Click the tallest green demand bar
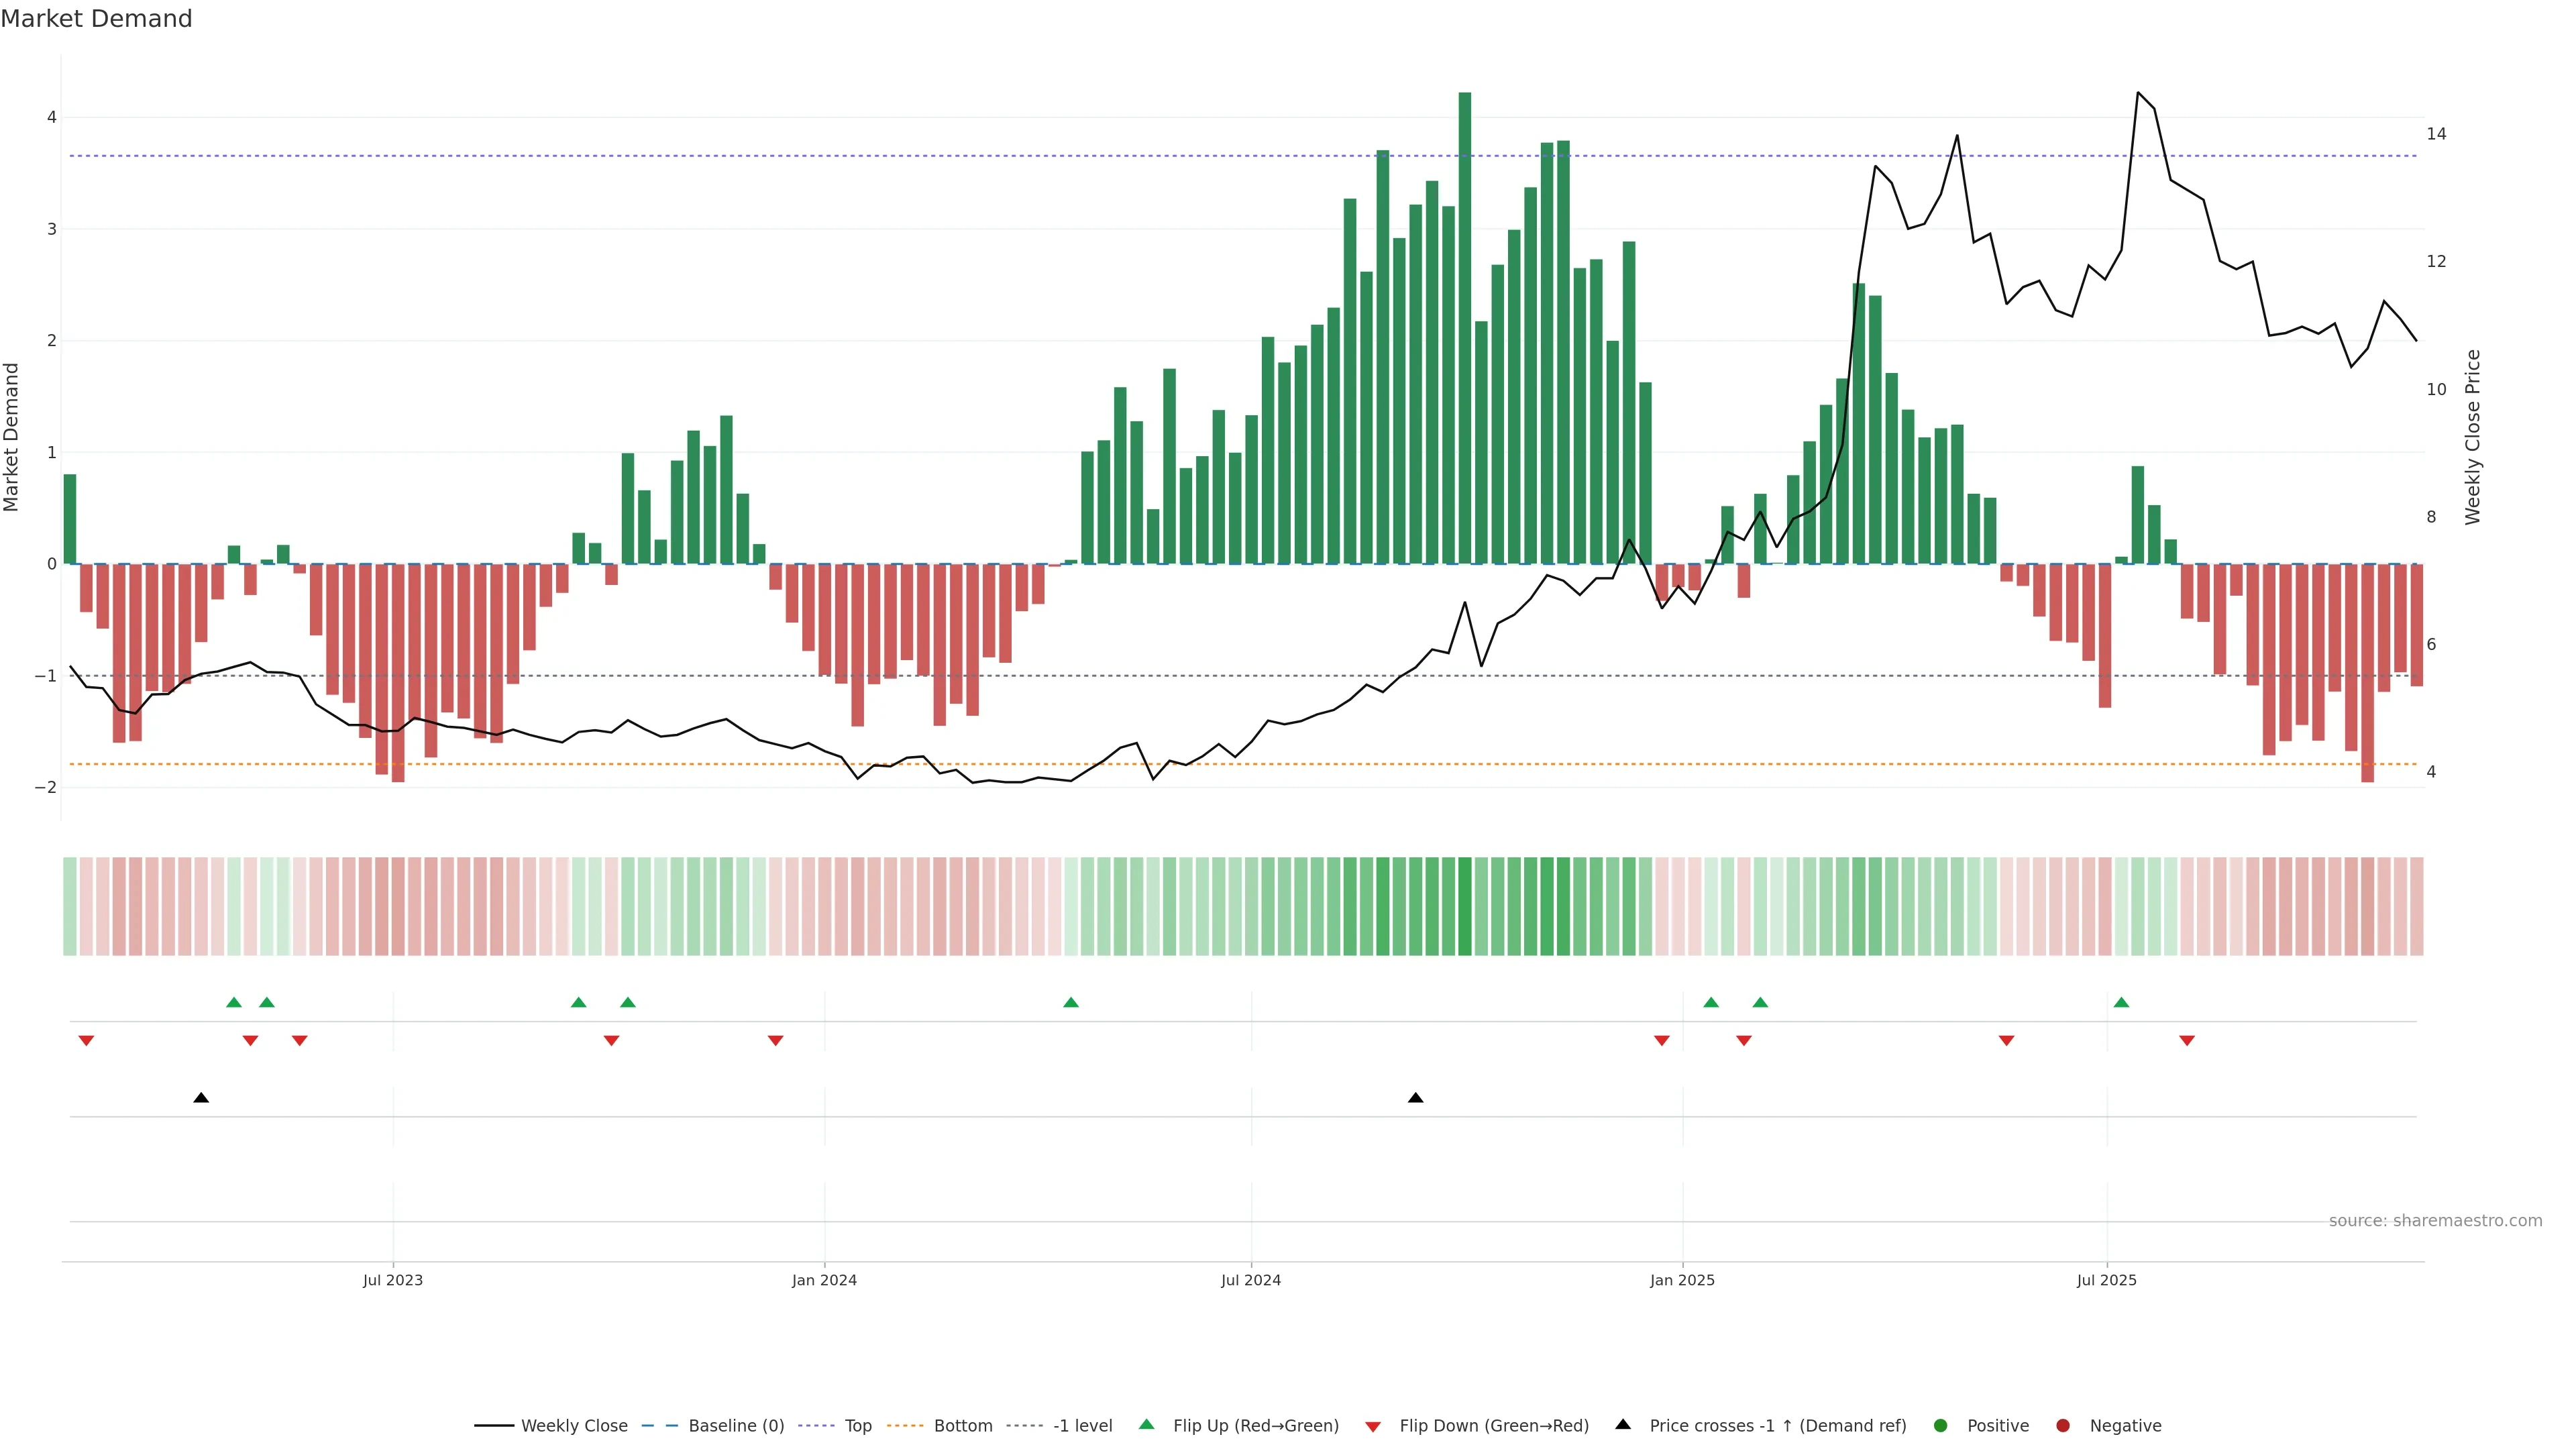The height and width of the screenshot is (1449, 2576). [1465, 330]
